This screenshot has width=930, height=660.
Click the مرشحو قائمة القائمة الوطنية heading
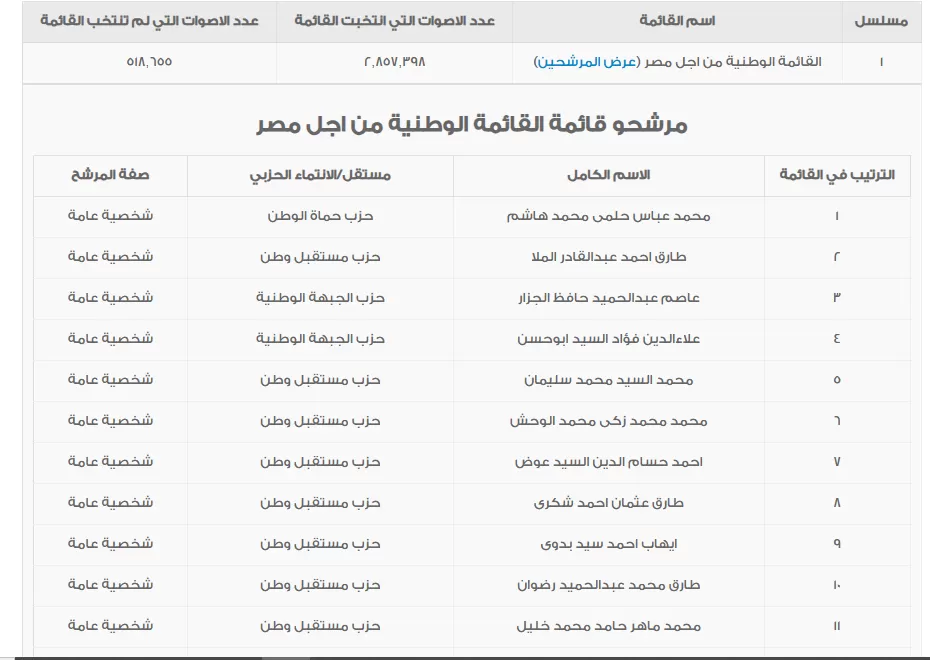(x=471, y=125)
